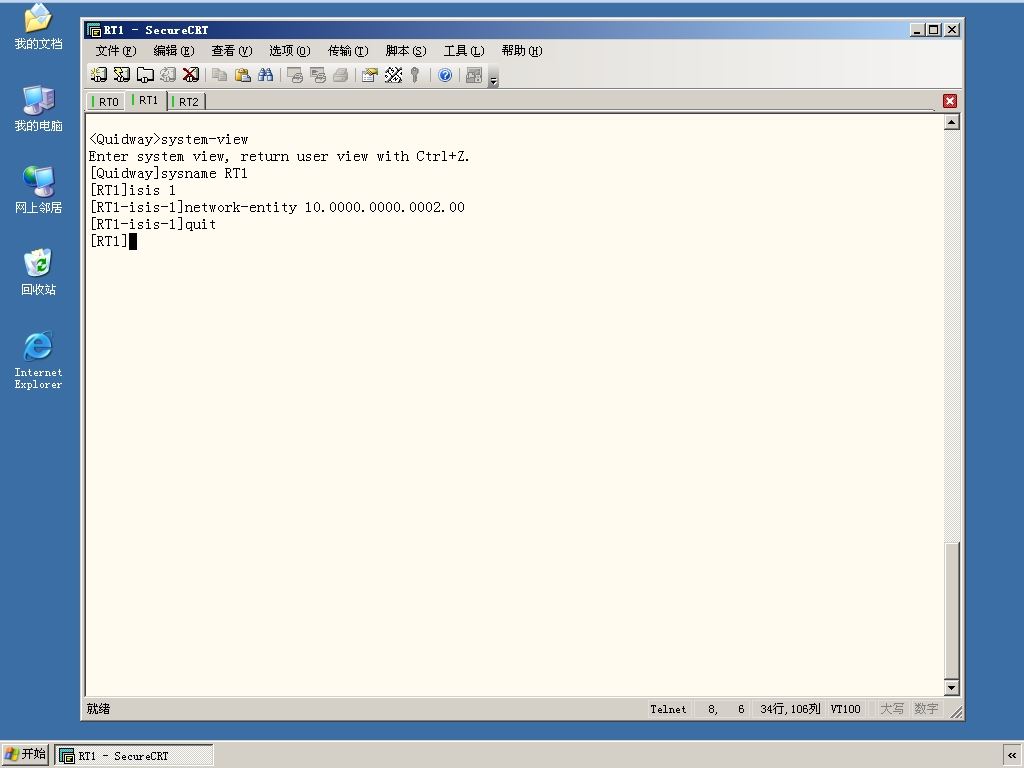The image size is (1024, 768).
Task: Maximize the SecureCRT window
Action: coord(934,30)
